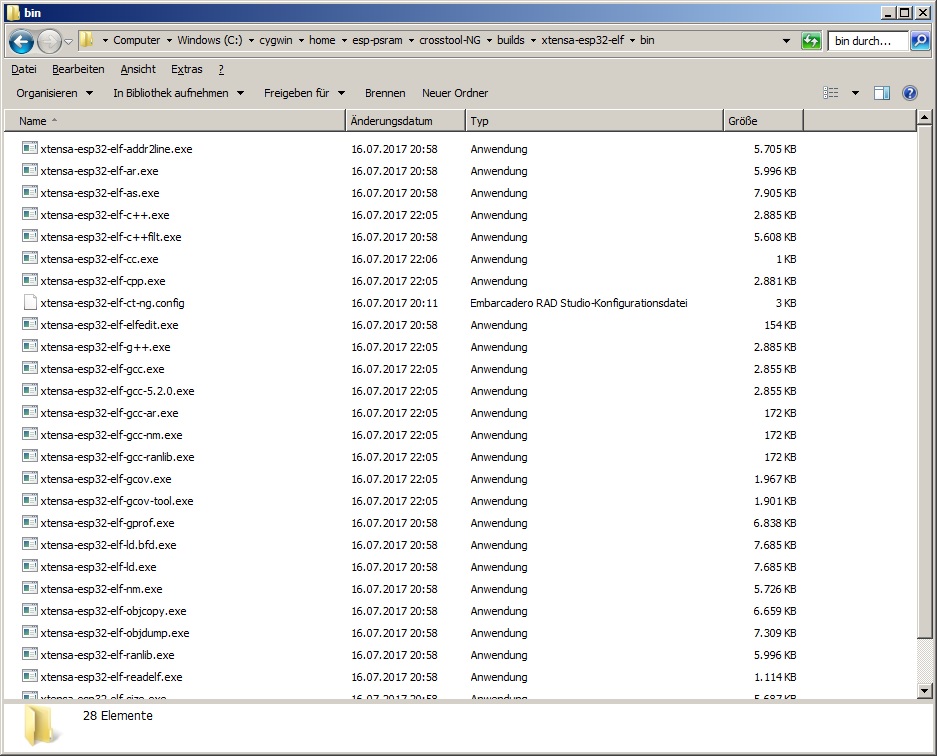Click the view mode icon in toolbar
Image resolution: width=937 pixels, height=756 pixels.
[831, 93]
